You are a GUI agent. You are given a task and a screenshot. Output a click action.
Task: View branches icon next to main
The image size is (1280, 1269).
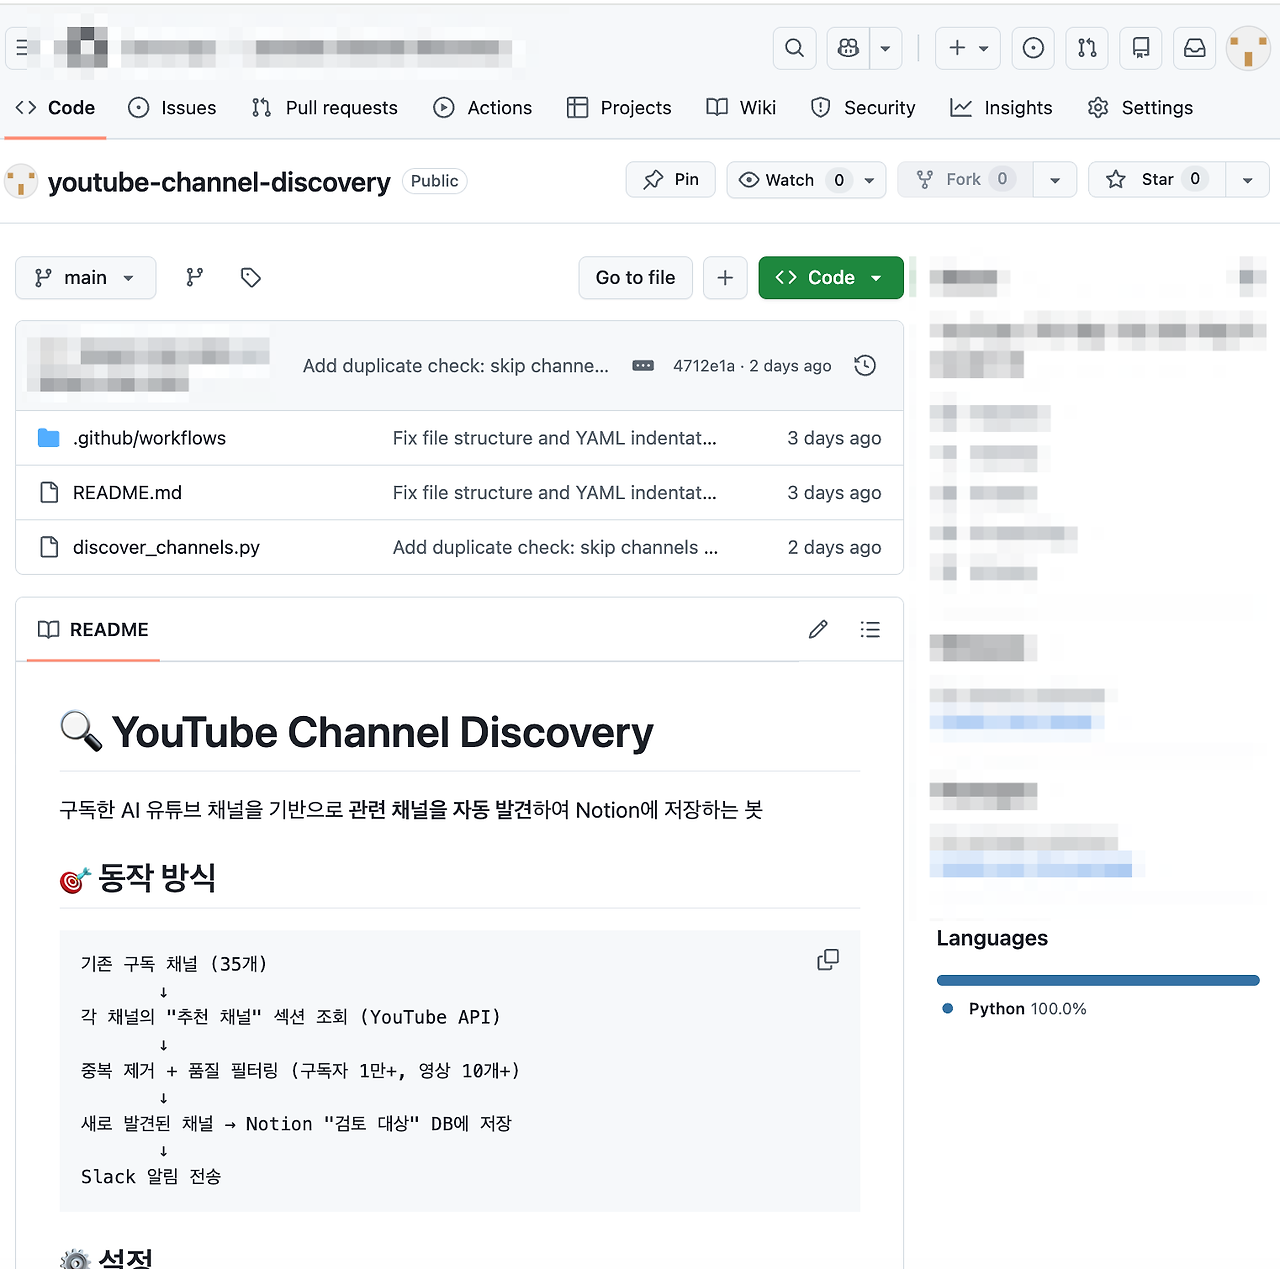coord(195,278)
